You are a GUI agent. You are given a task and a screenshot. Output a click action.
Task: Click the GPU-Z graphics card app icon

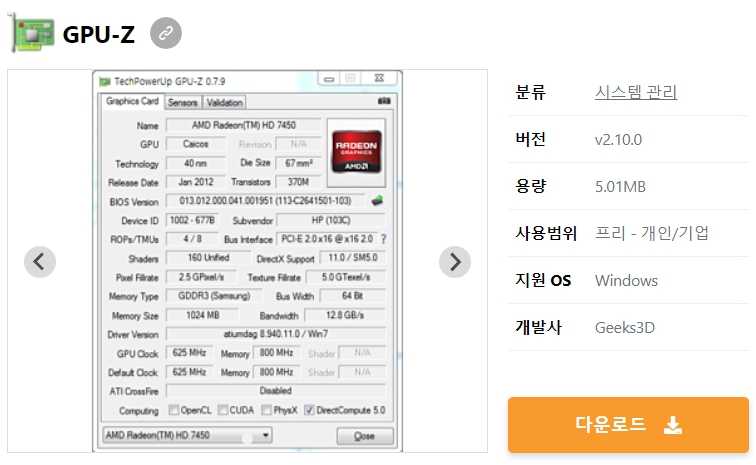click(x=32, y=33)
